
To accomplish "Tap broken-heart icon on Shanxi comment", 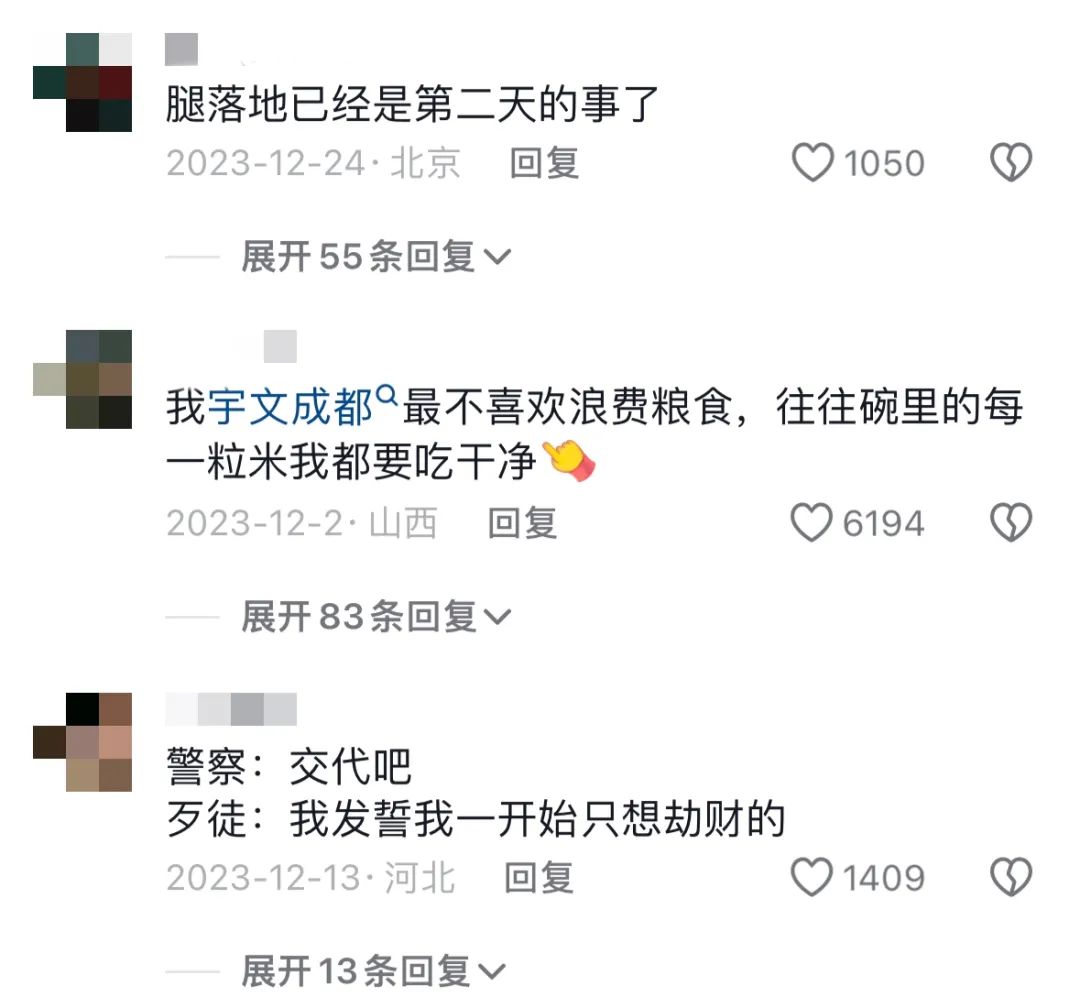I will tap(1010, 522).
